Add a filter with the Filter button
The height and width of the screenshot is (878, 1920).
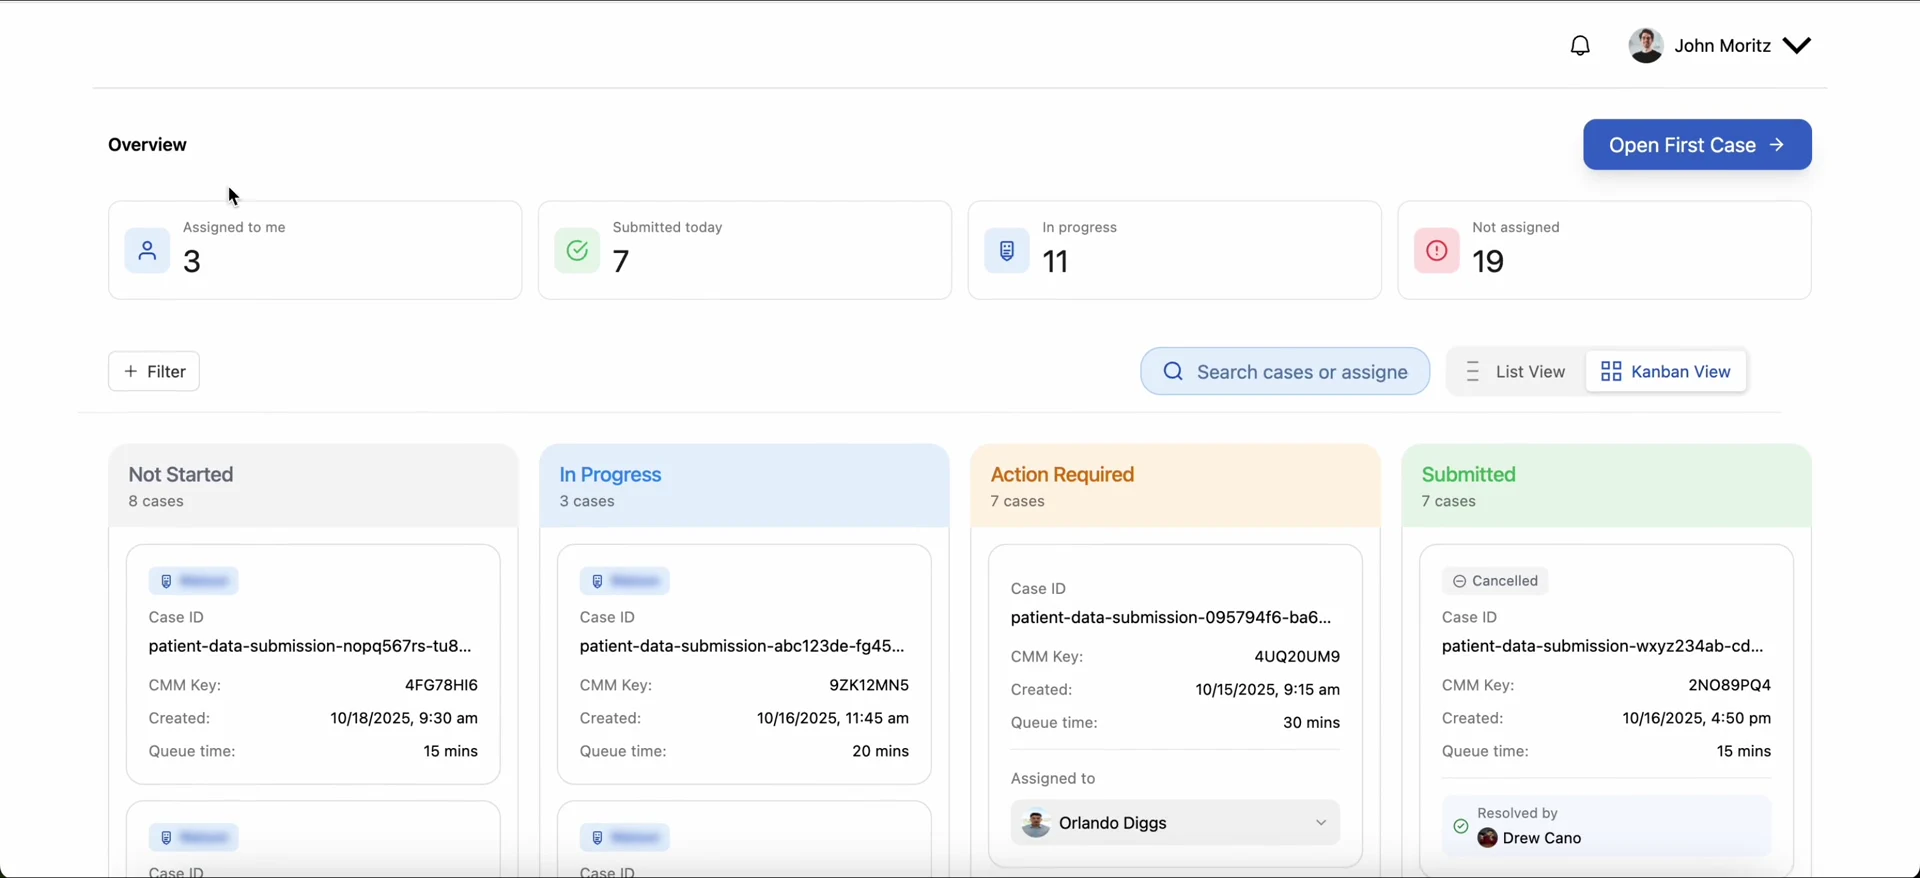click(154, 371)
